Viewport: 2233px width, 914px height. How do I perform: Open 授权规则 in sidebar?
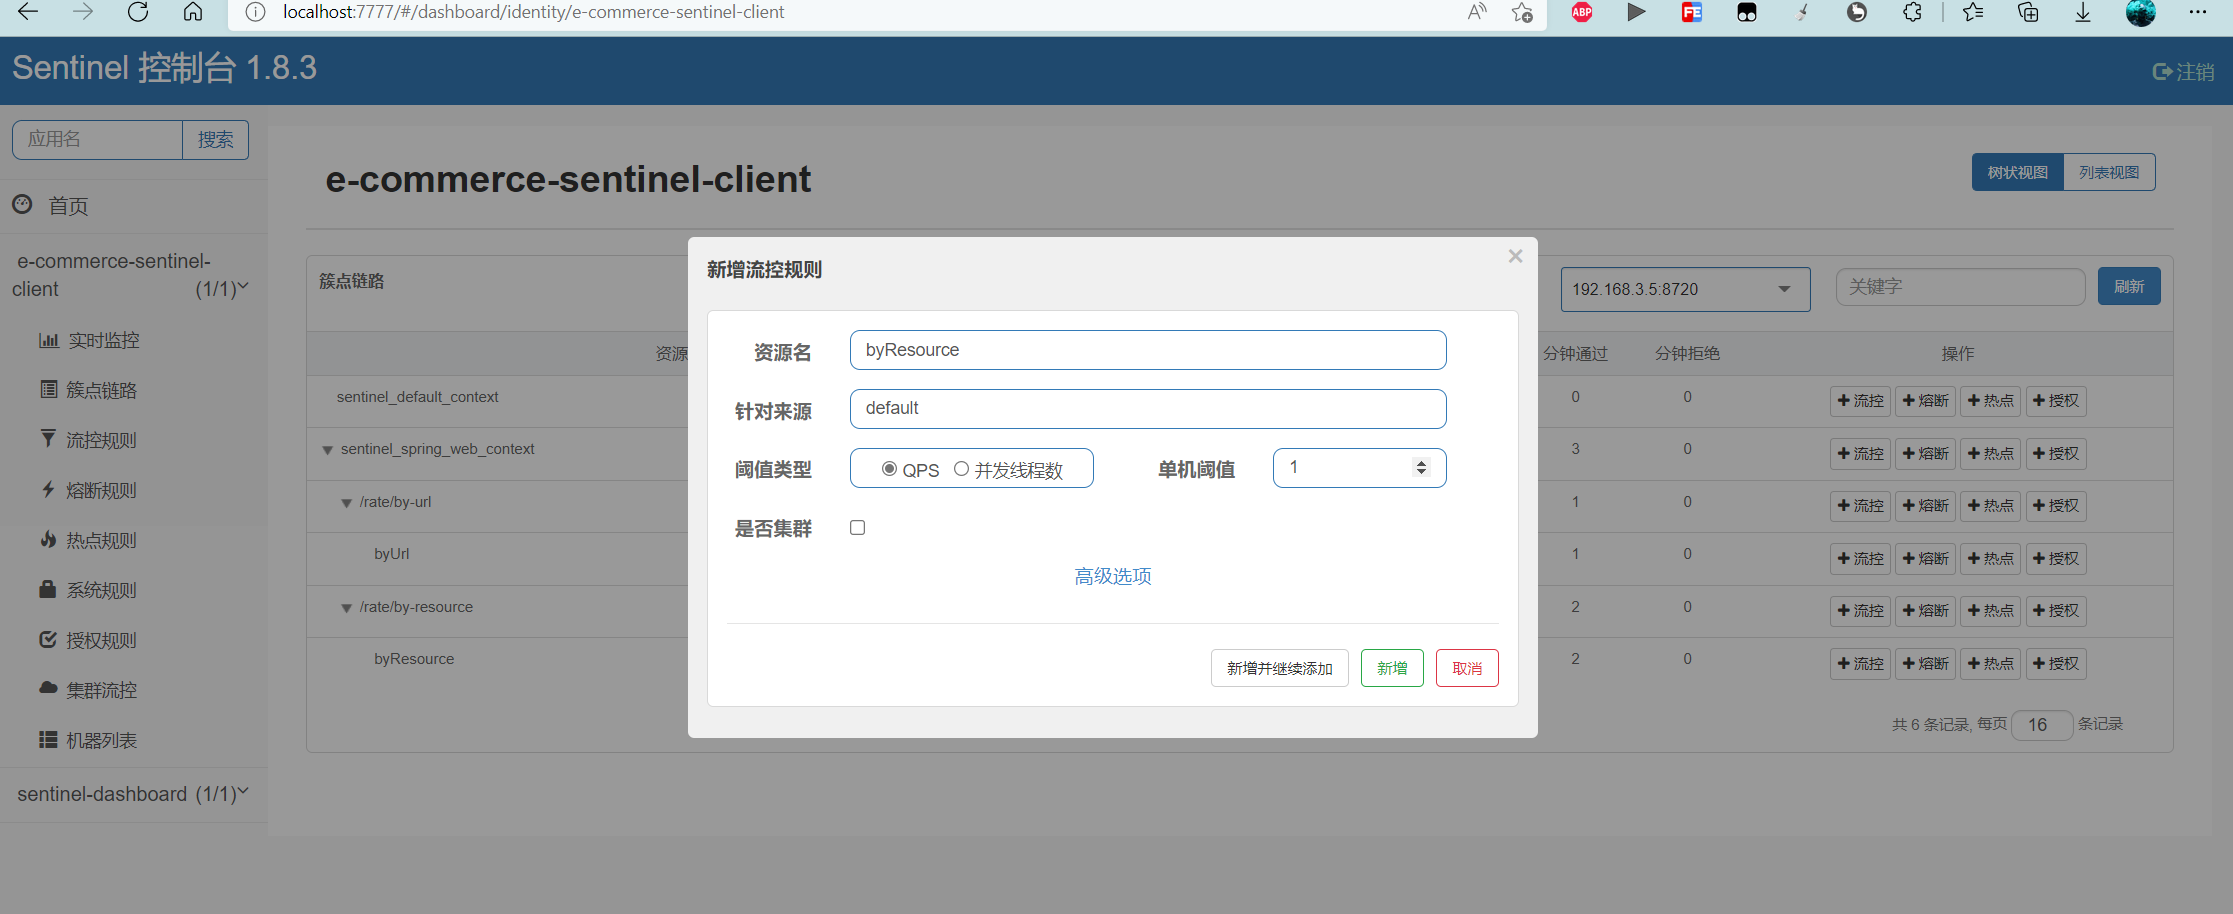pos(101,641)
